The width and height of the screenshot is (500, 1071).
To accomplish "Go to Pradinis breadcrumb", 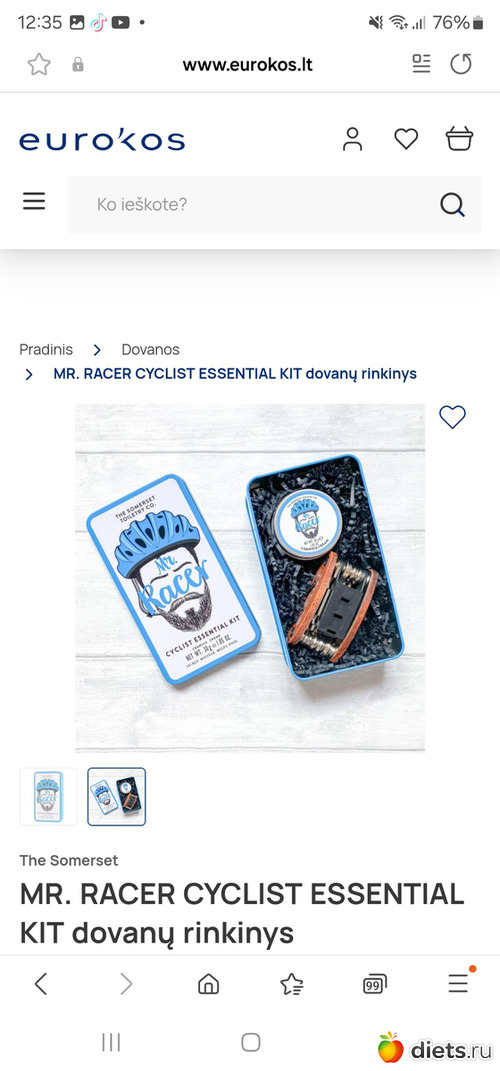I will point(46,349).
